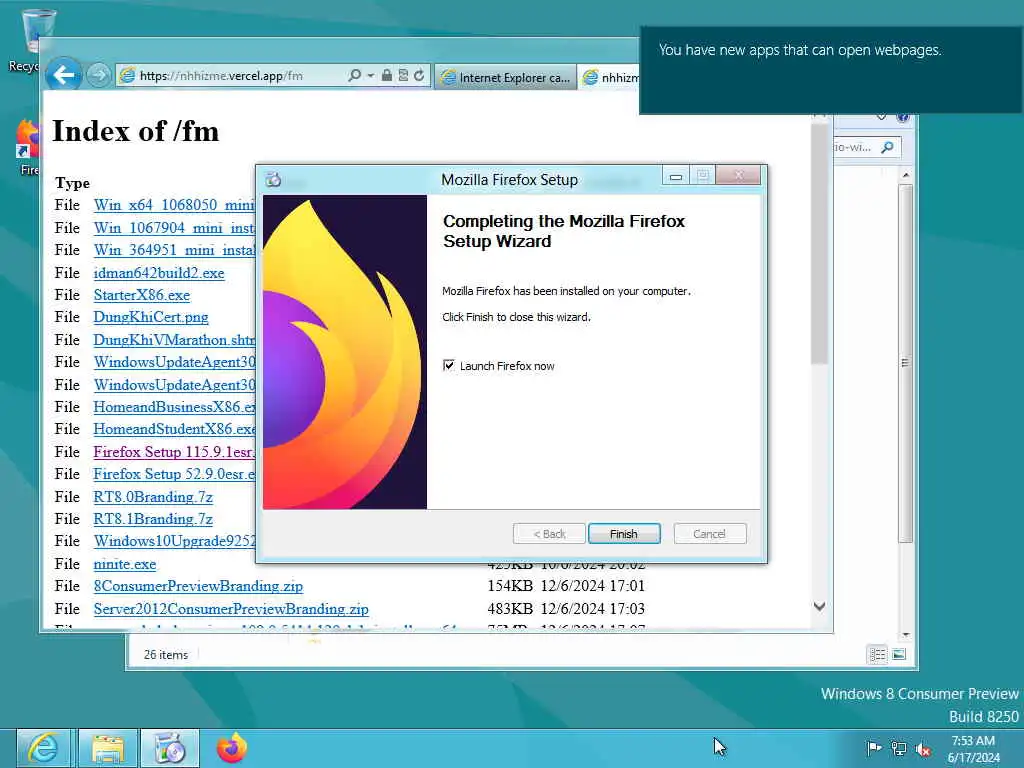Click the disabled Back button in setup wizard
The width and height of the screenshot is (1024, 768).
click(549, 534)
